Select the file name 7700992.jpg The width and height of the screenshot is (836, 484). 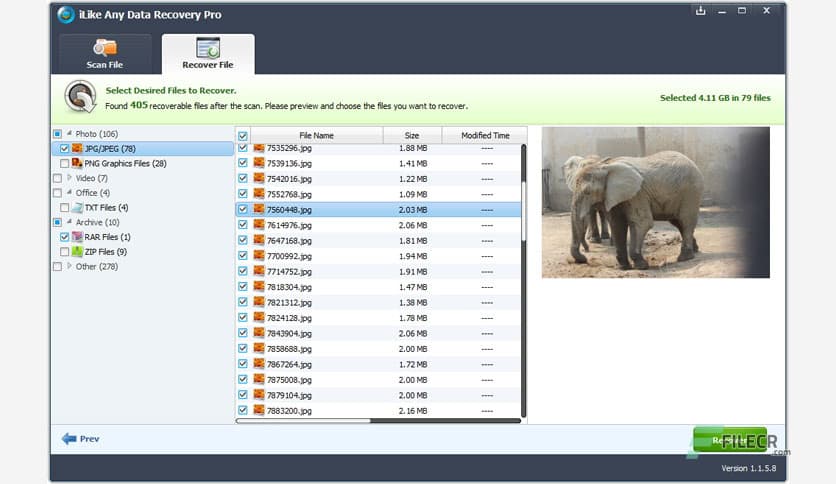coord(289,256)
